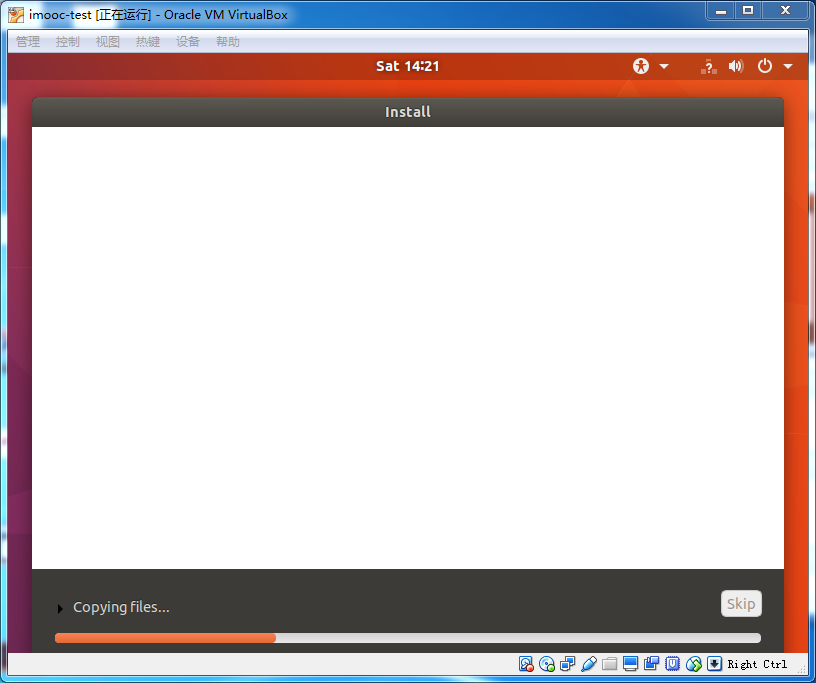Click the keyboard capture arrow icon

tap(715, 664)
